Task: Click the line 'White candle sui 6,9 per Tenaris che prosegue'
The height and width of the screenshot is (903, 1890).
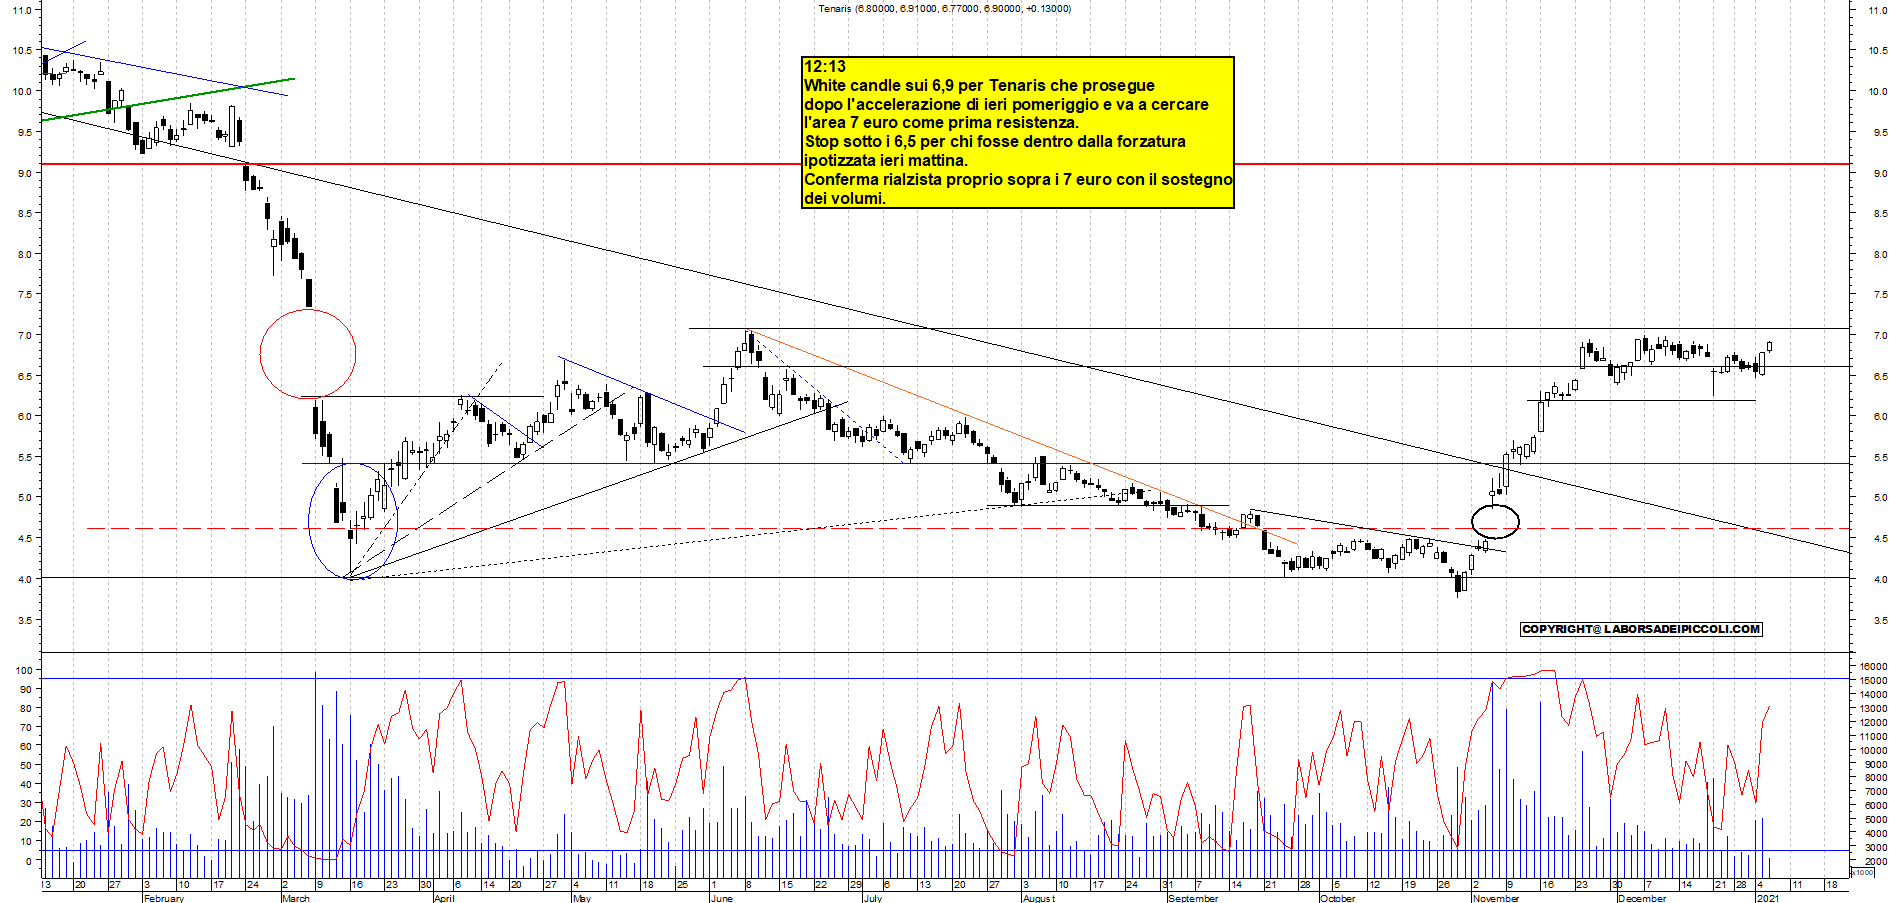Action: [979, 86]
